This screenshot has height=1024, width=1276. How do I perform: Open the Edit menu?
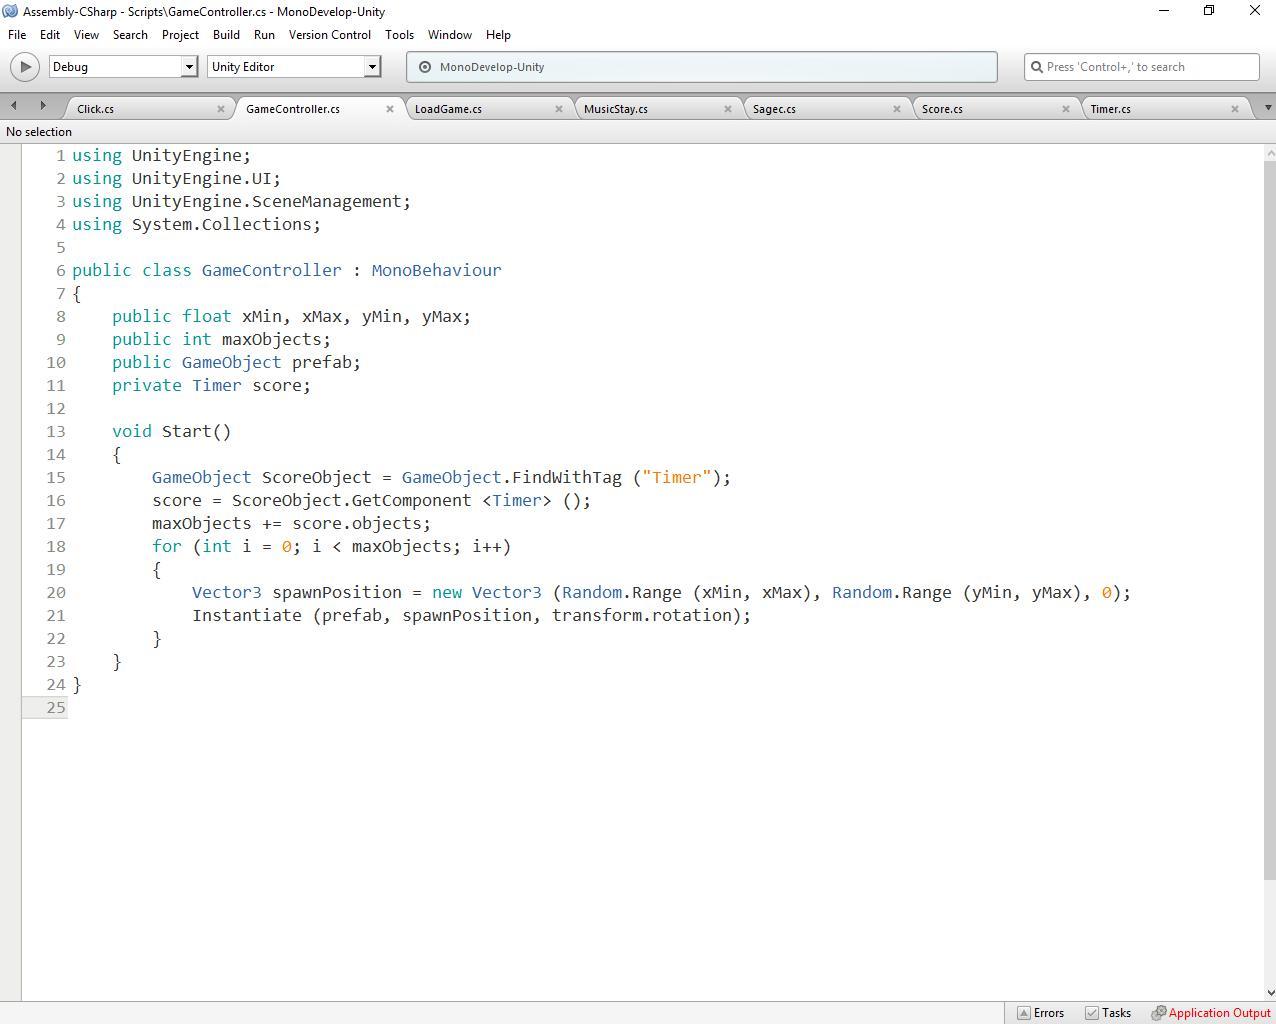(x=49, y=34)
